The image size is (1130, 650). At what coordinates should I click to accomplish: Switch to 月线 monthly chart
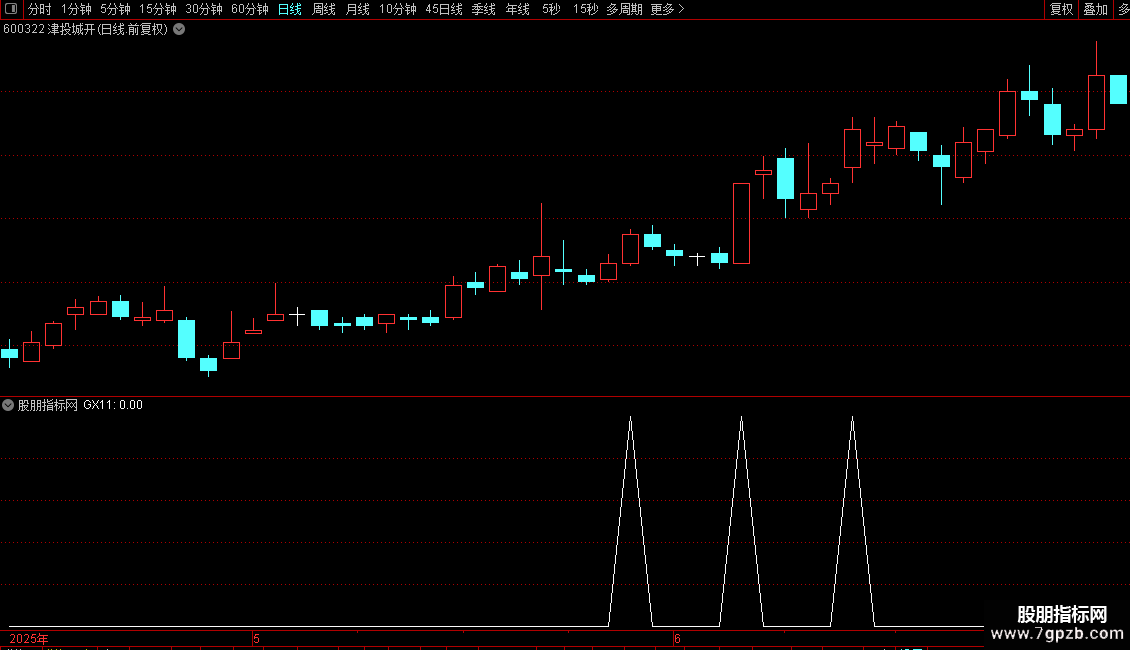[357, 9]
